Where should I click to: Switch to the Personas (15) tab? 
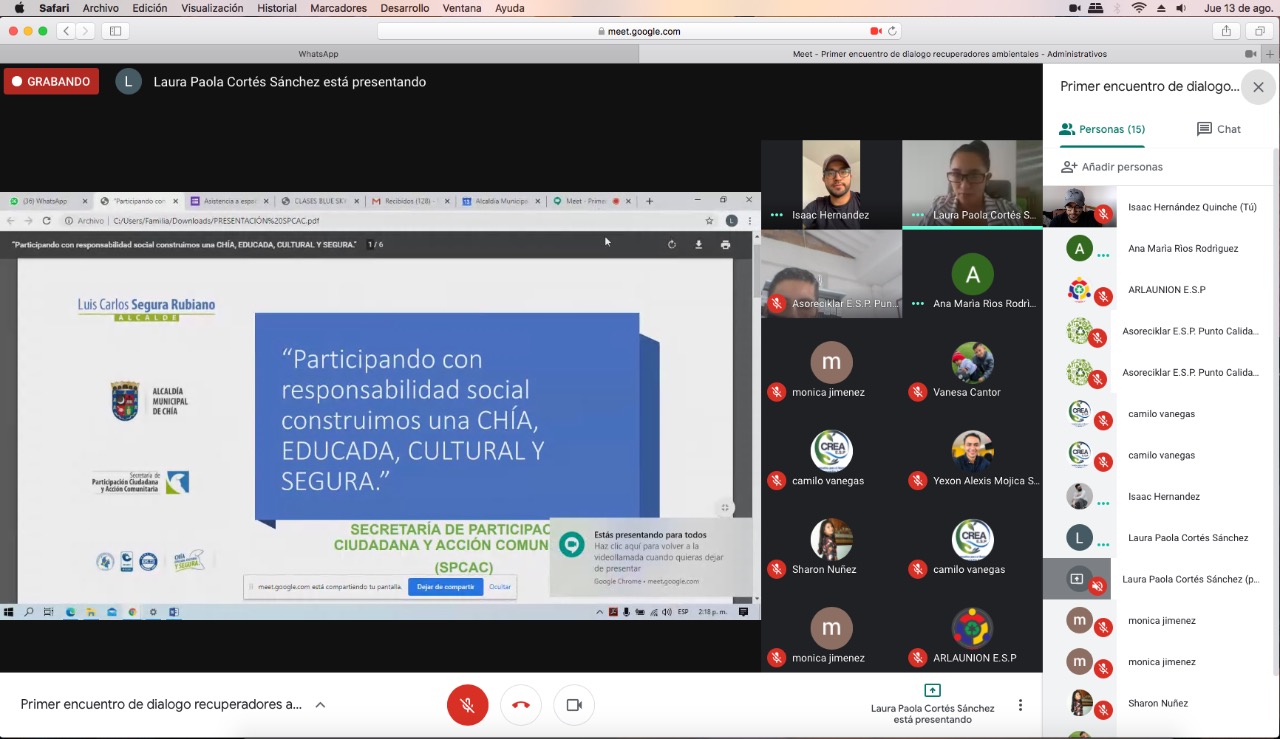tap(1102, 129)
